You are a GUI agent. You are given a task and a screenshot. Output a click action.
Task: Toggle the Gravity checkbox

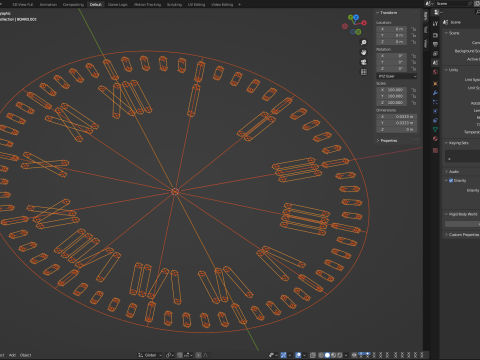(451, 180)
